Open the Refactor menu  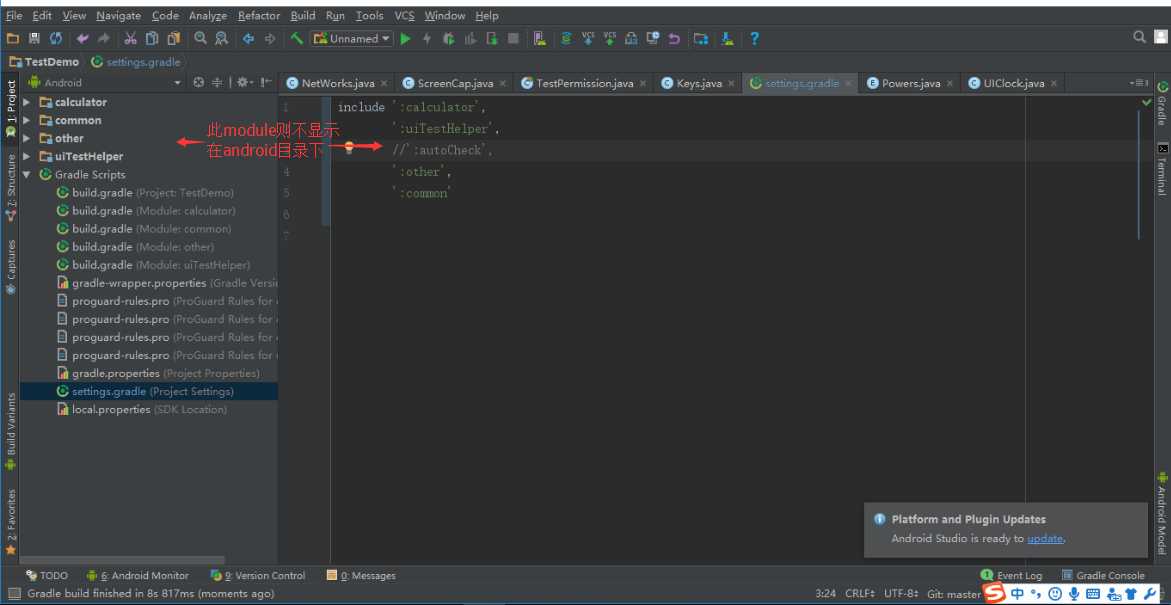(x=259, y=16)
